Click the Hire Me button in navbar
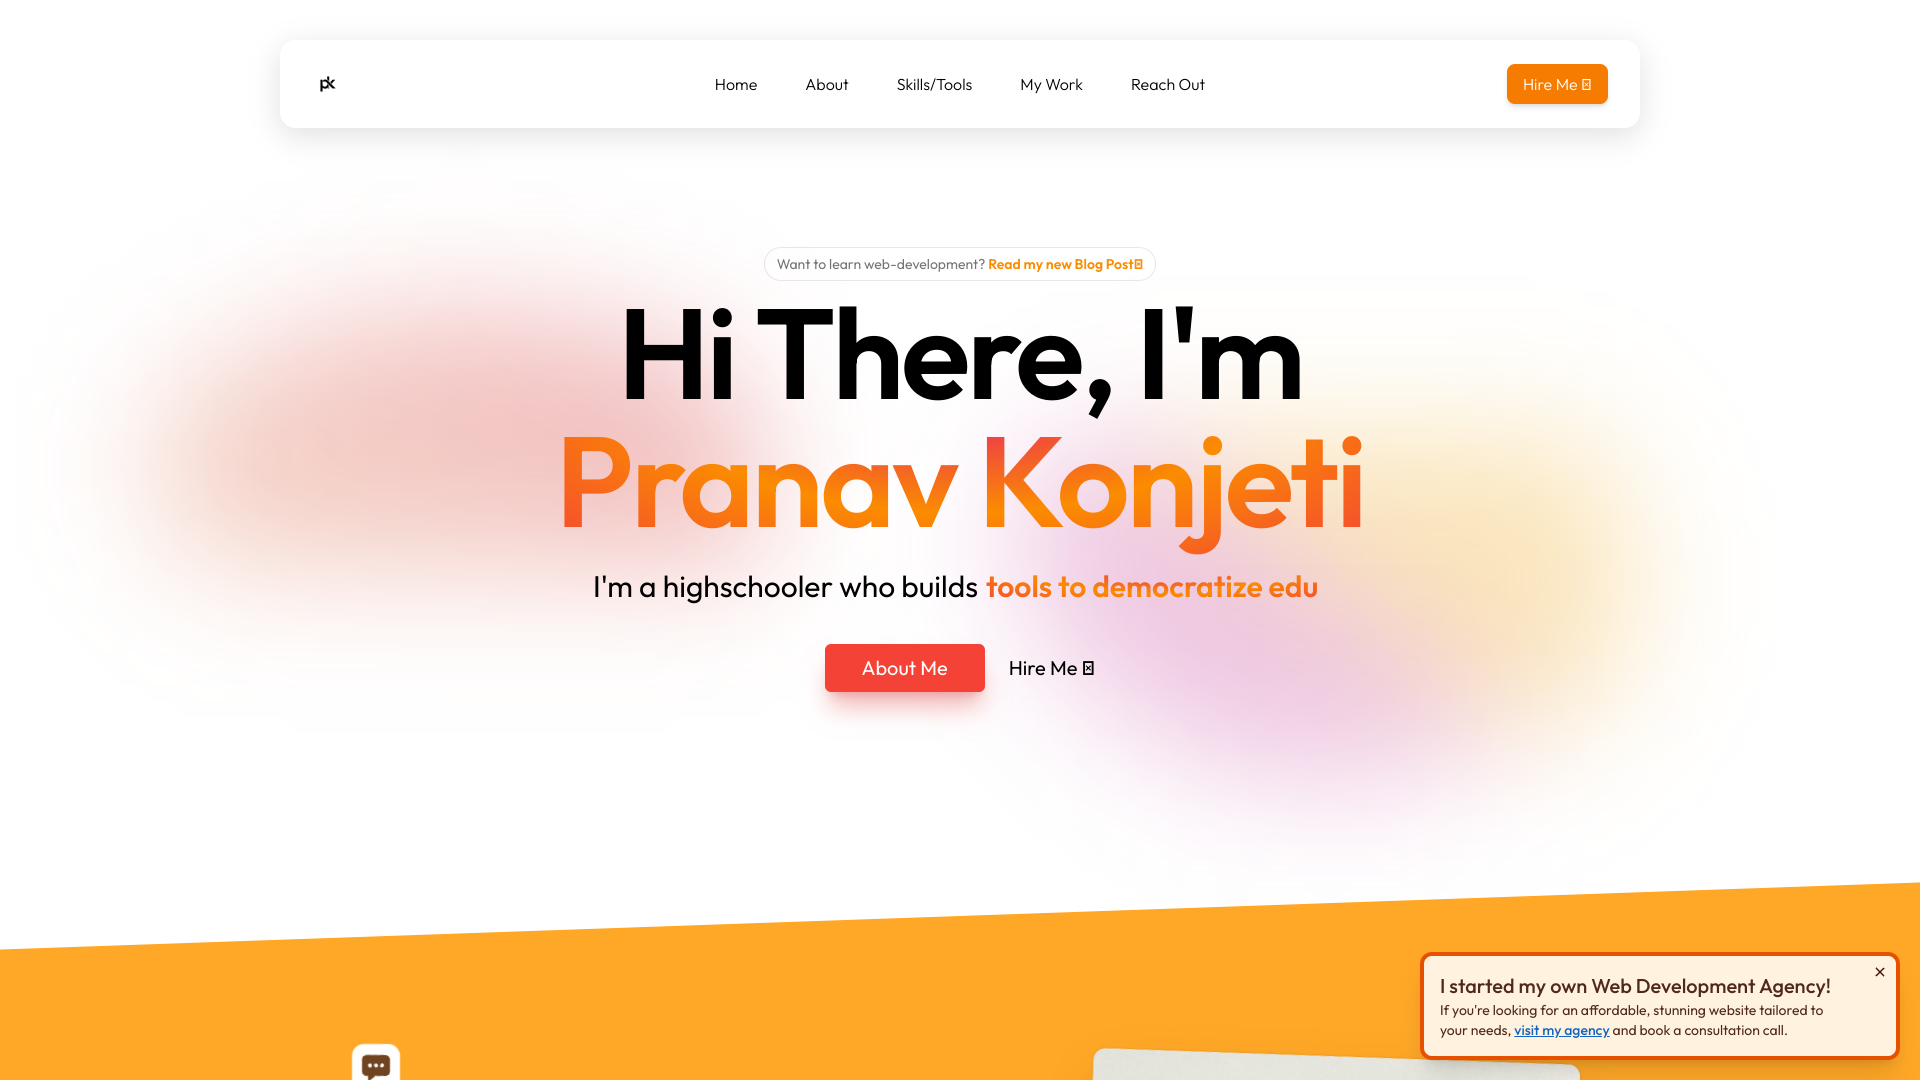The height and width of the screenshot is (1080, 1920). pos(1557,83)
